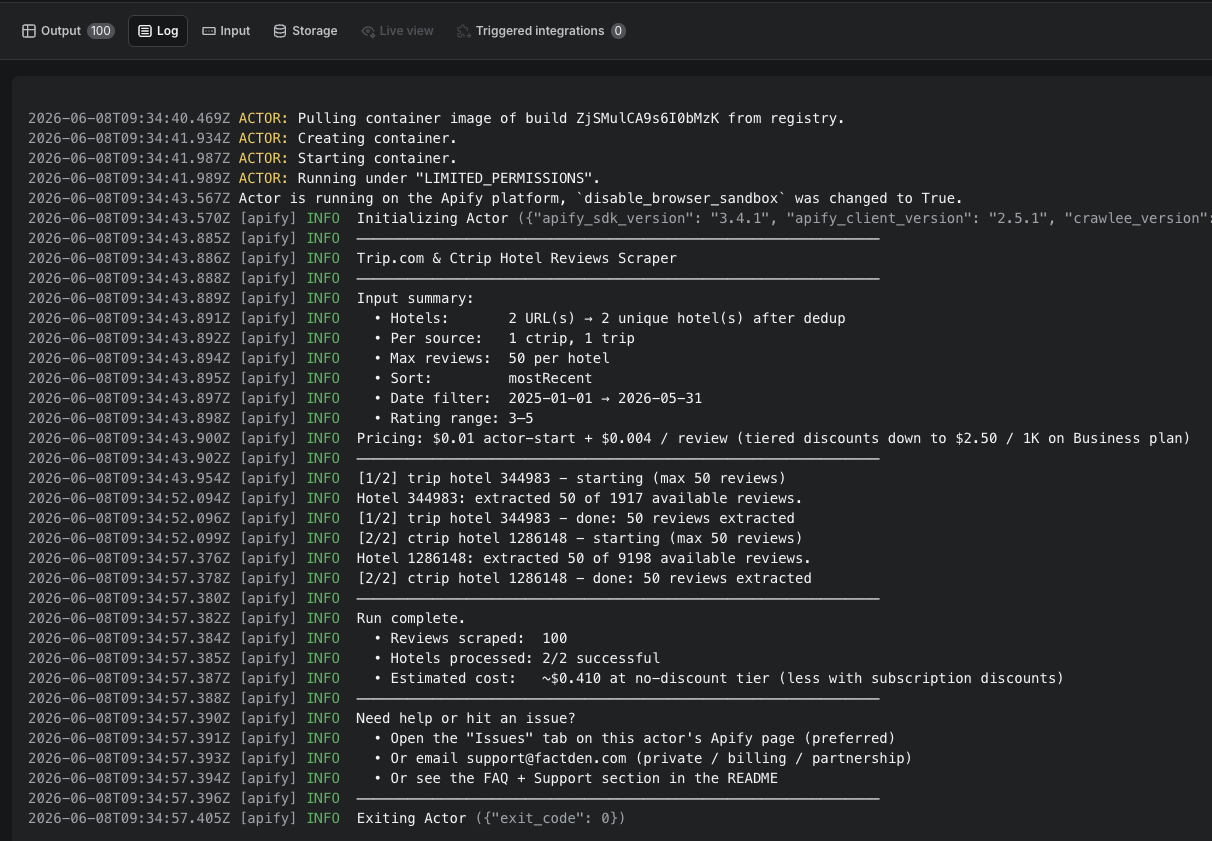
Task: Click the 'Hotels: 2 URL(s)' log line
Action: 437,318
